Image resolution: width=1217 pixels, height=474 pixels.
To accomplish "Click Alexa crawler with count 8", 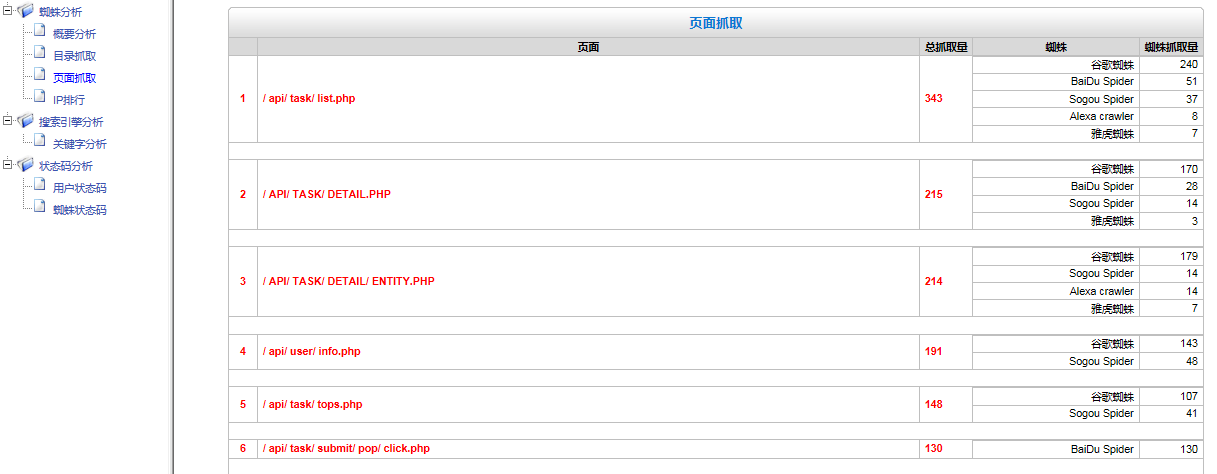I will [x=1102, y=116].
